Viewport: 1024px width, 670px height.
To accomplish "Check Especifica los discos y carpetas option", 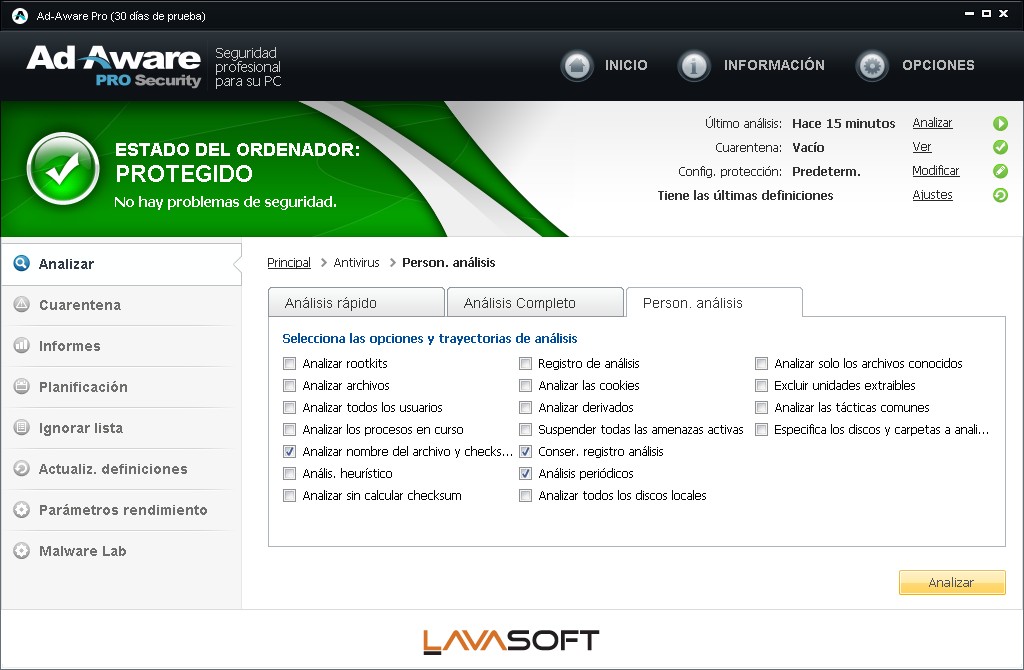I will (761, 430).
